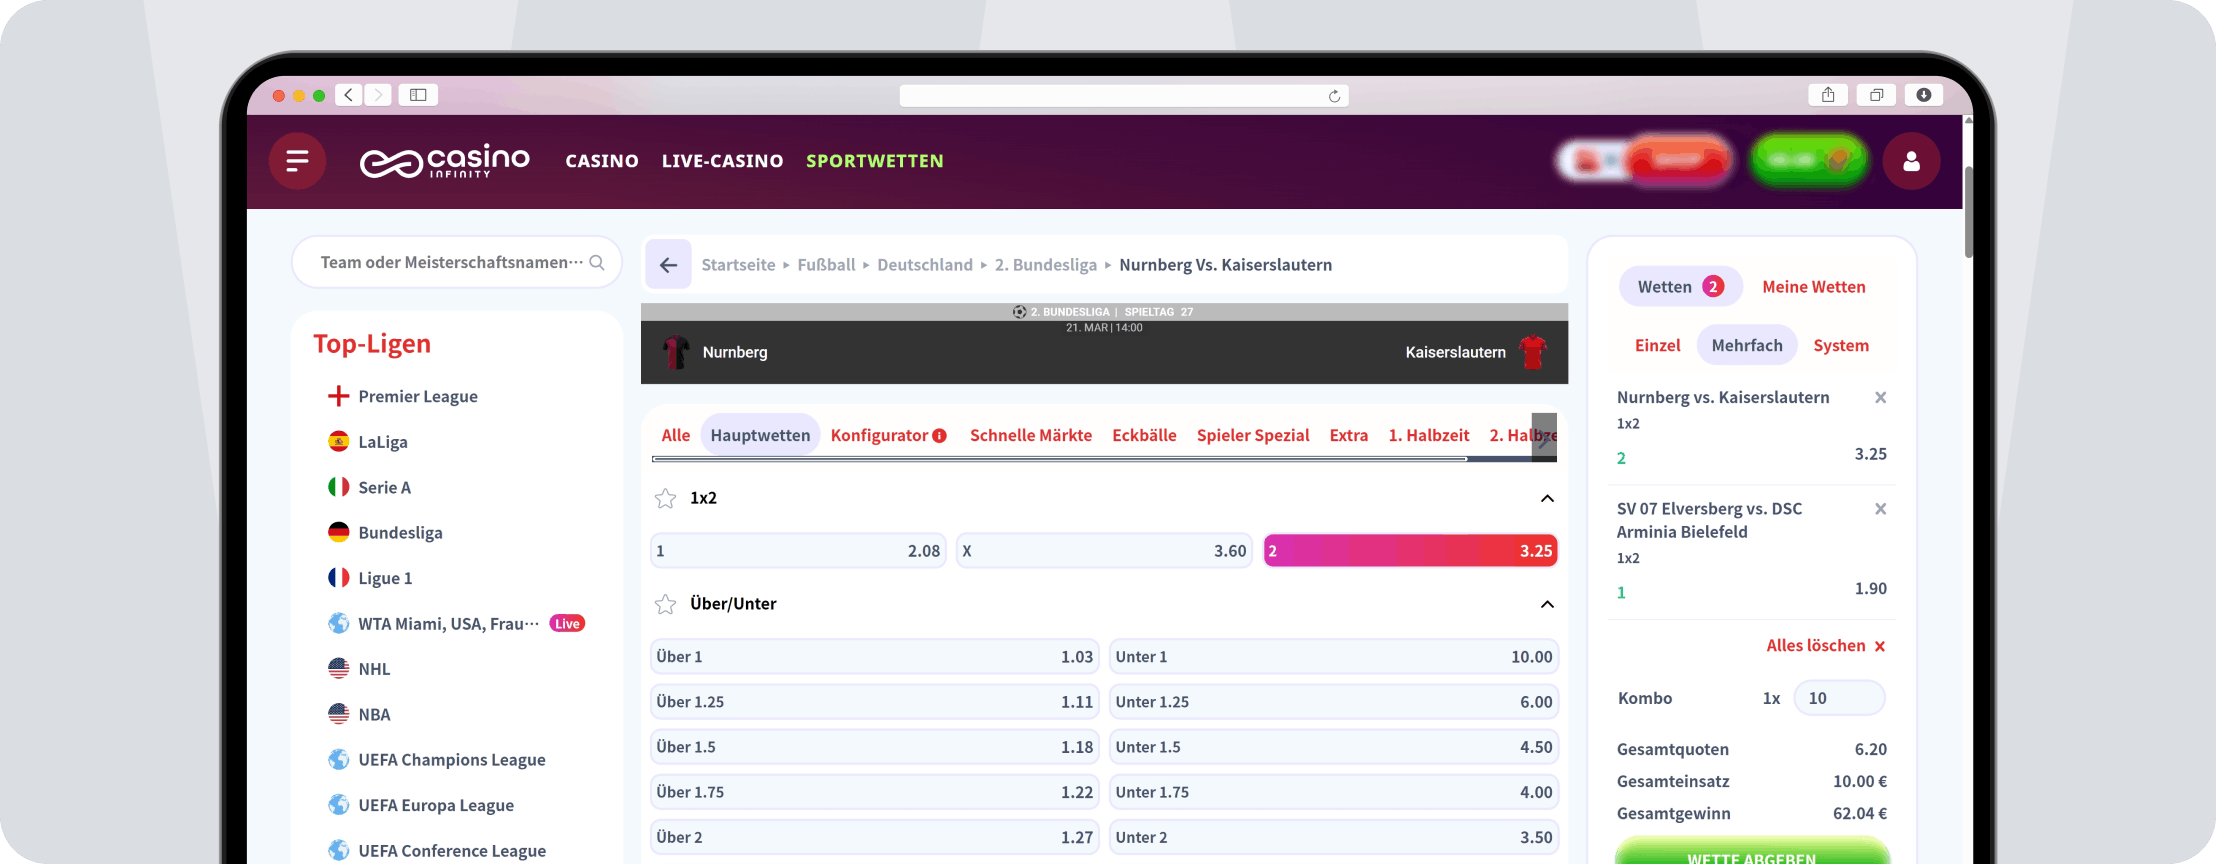Toggle the browser sidebar icon
Image resolution: width=2216 pixels, height=864 pixels.
coord(418,95)
